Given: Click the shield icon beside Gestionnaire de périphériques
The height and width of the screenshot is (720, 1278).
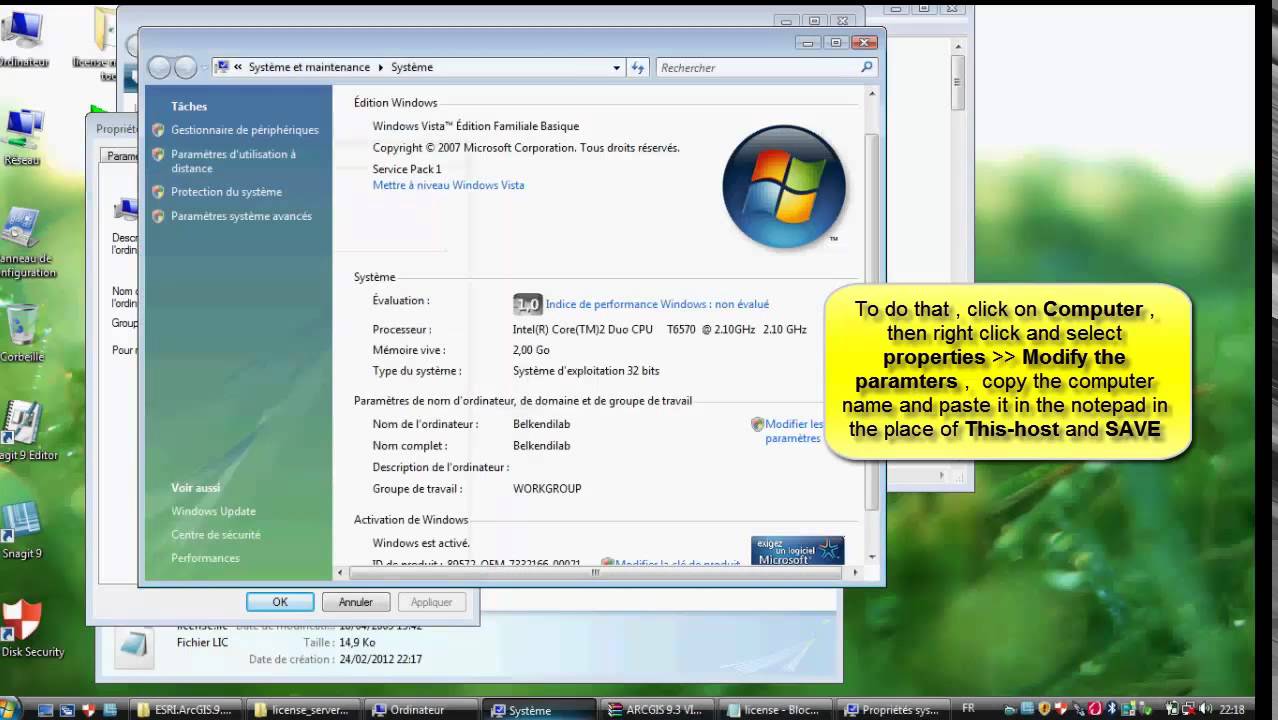Looking at the screenshot, I should coord(158,130).
